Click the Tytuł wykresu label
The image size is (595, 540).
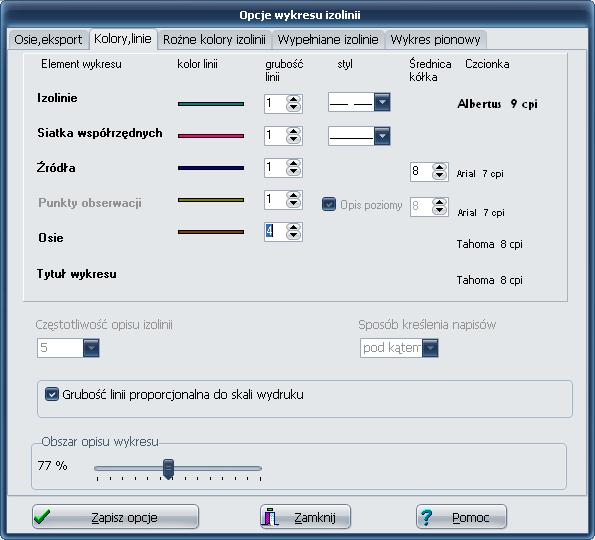point(77,274)
